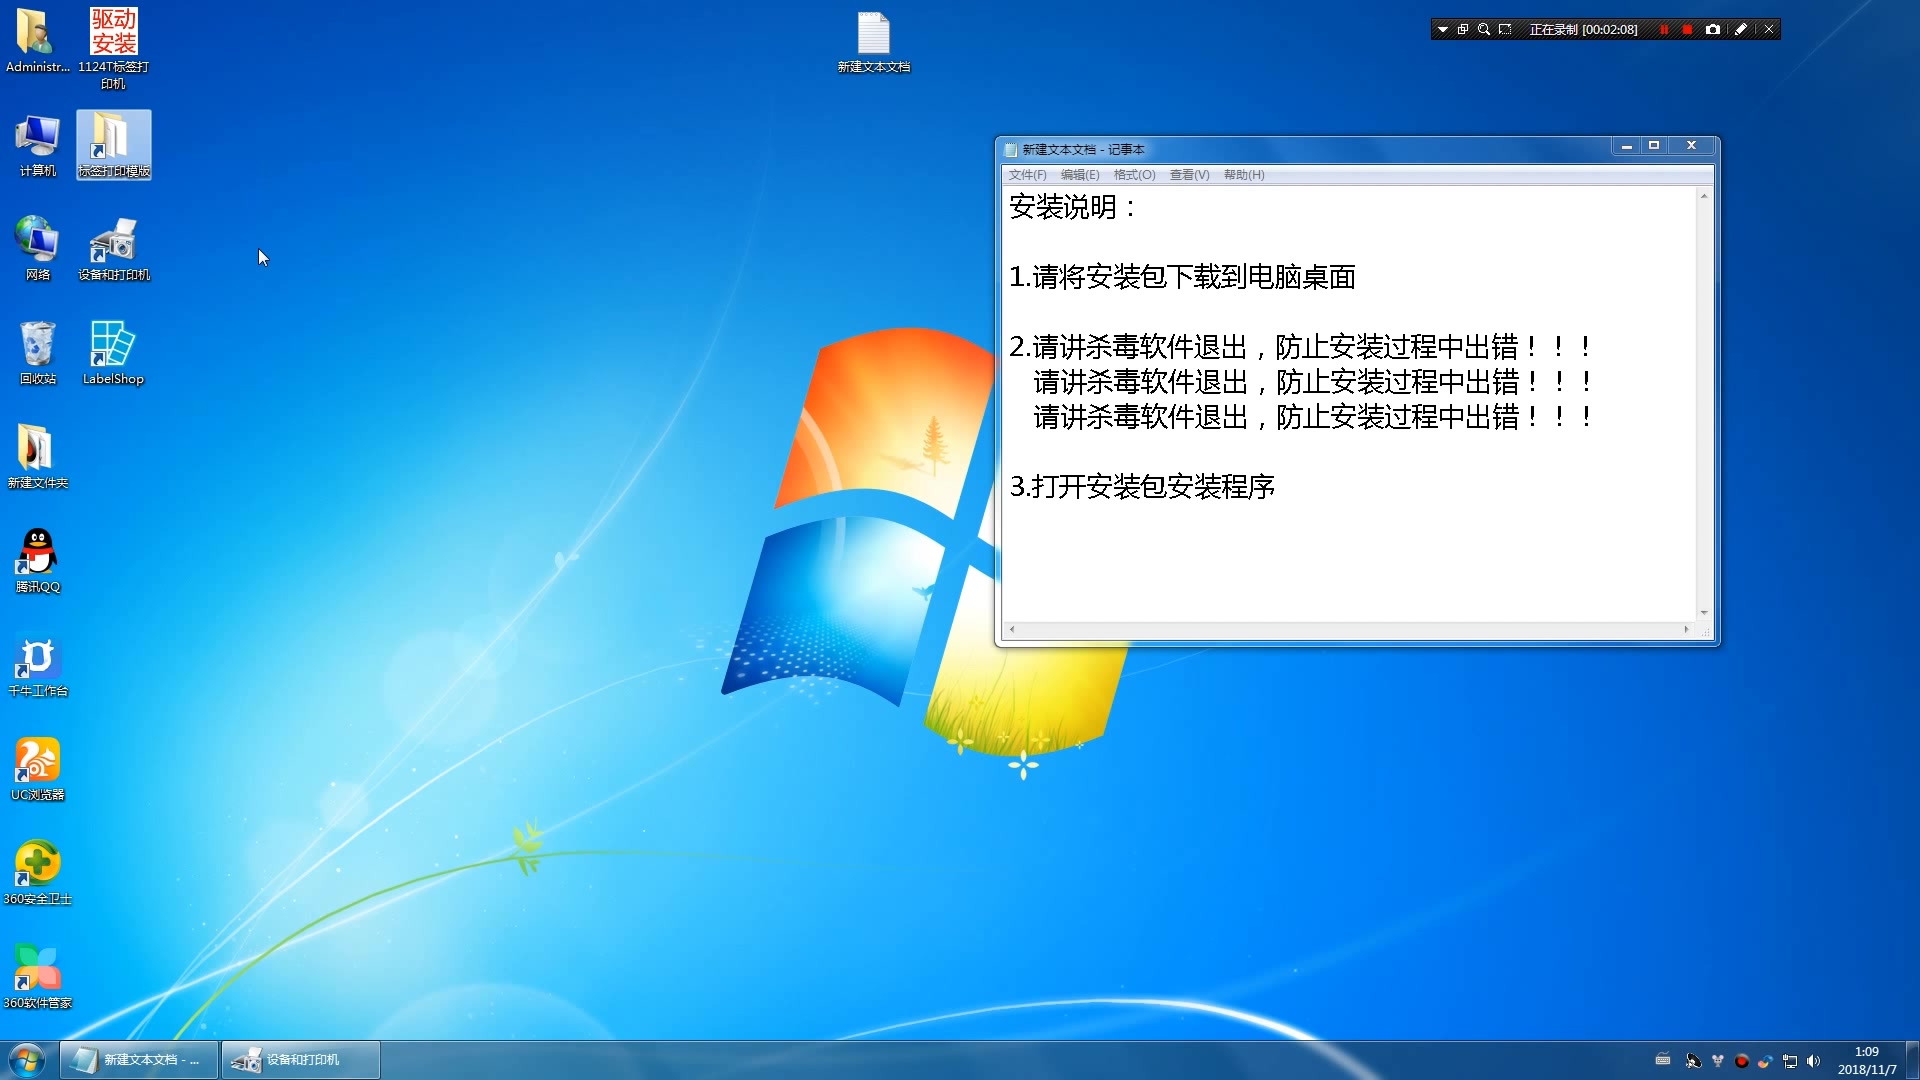Viewport: 1920px width, 1080px height.
Task: Click the colorful swirl tray icon
Action: [x=1766, y=1061]
